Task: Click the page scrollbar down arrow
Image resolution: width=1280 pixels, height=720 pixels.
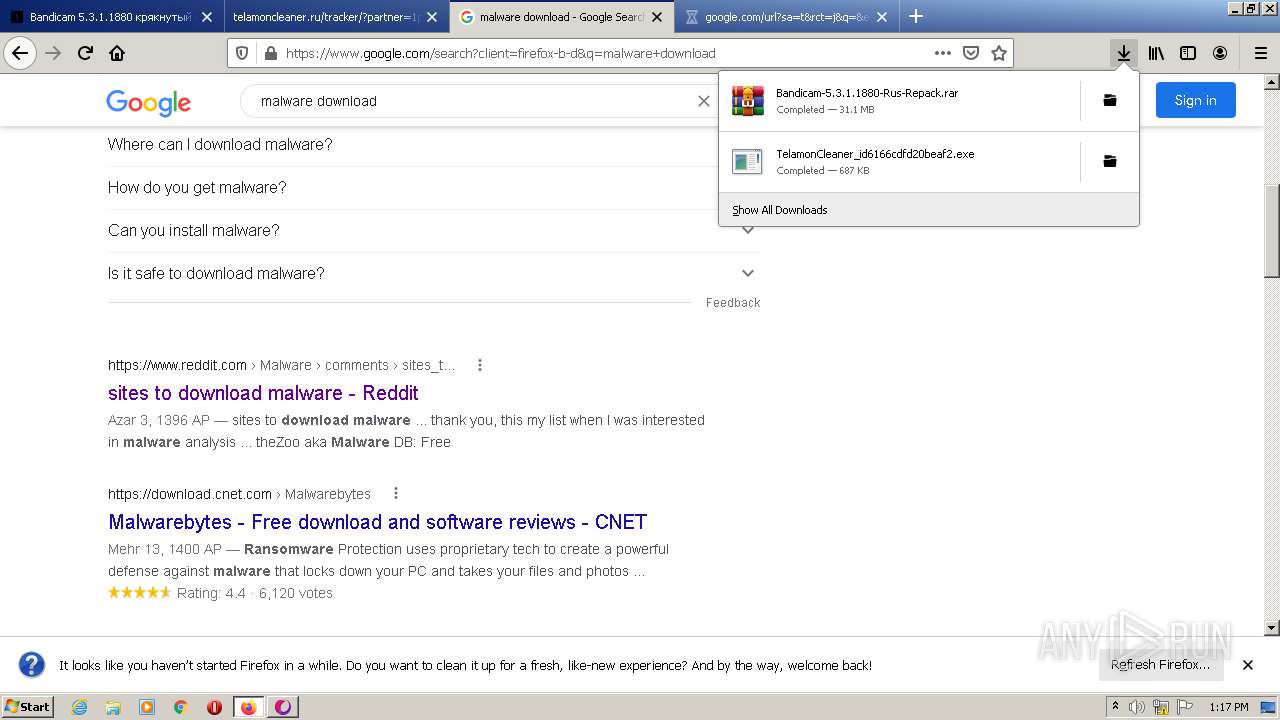Action: point(1271,628)
